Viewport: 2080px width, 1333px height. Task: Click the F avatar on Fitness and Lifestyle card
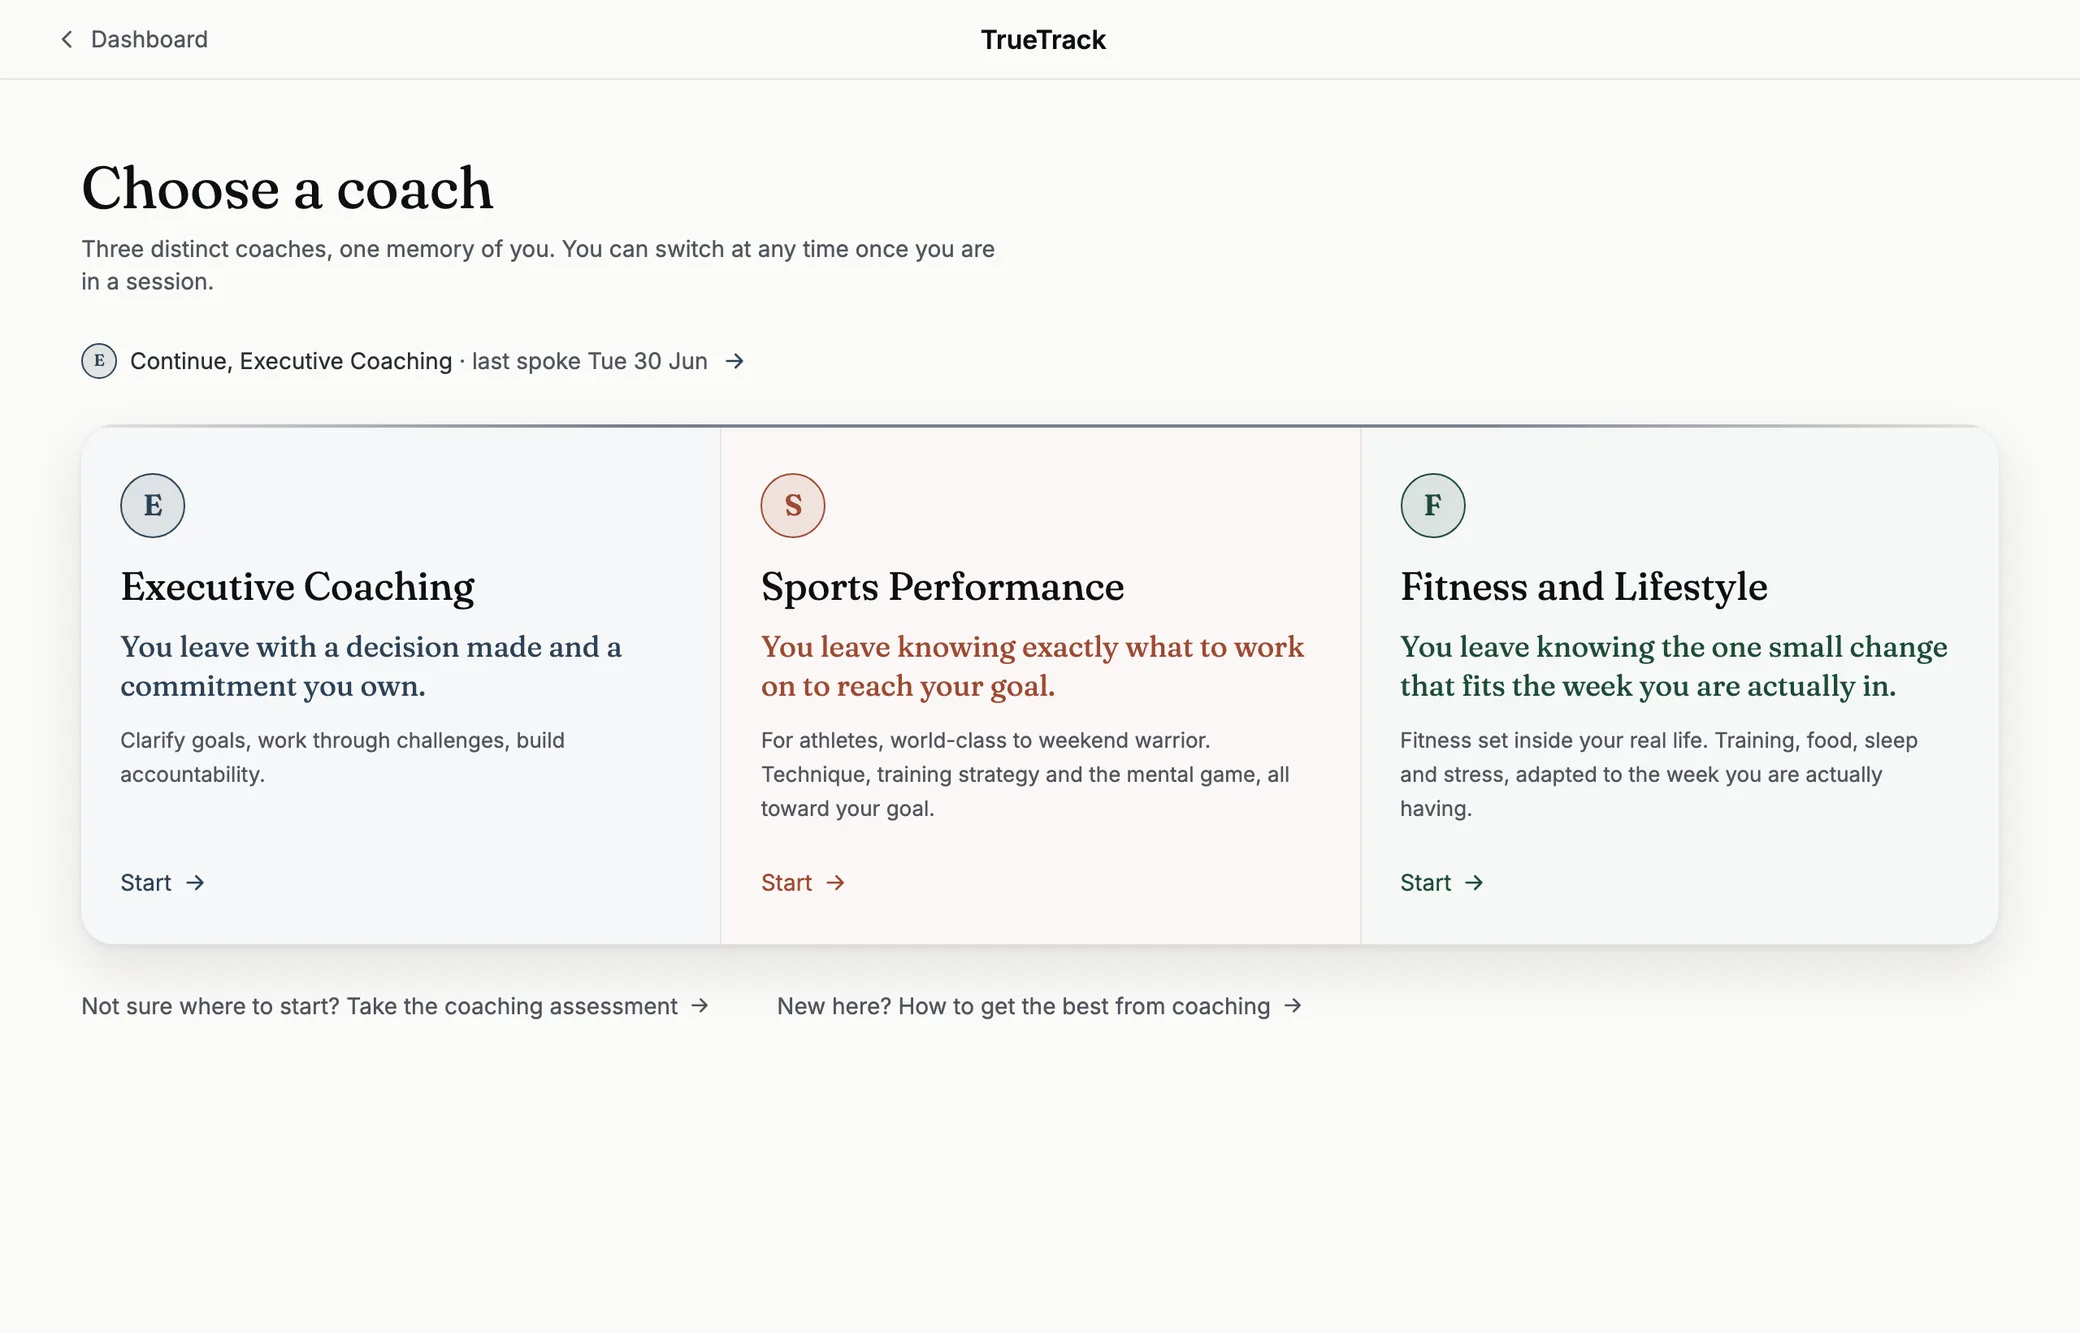click(x=1433, y=505)
